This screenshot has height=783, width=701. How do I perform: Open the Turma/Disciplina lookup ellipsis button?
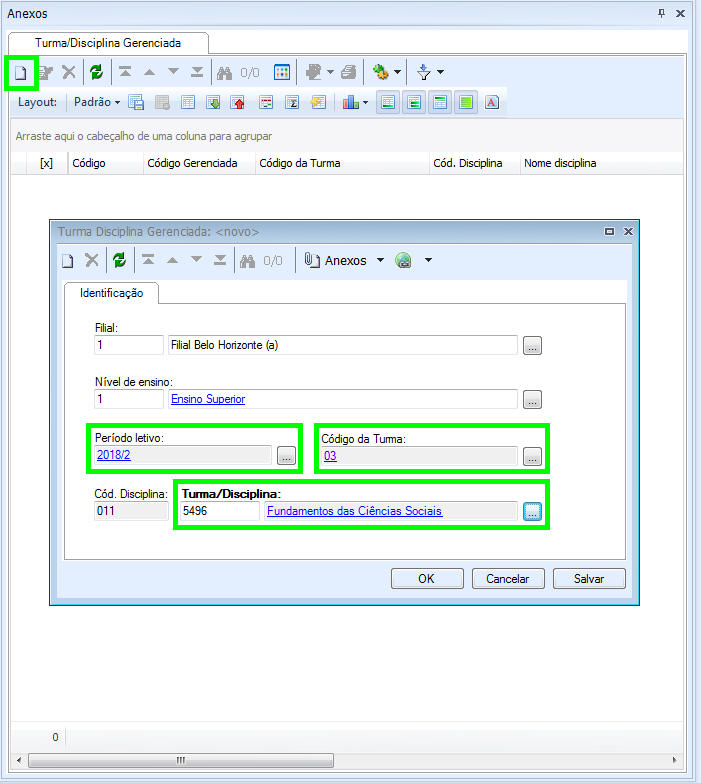(x=532, y=511)
